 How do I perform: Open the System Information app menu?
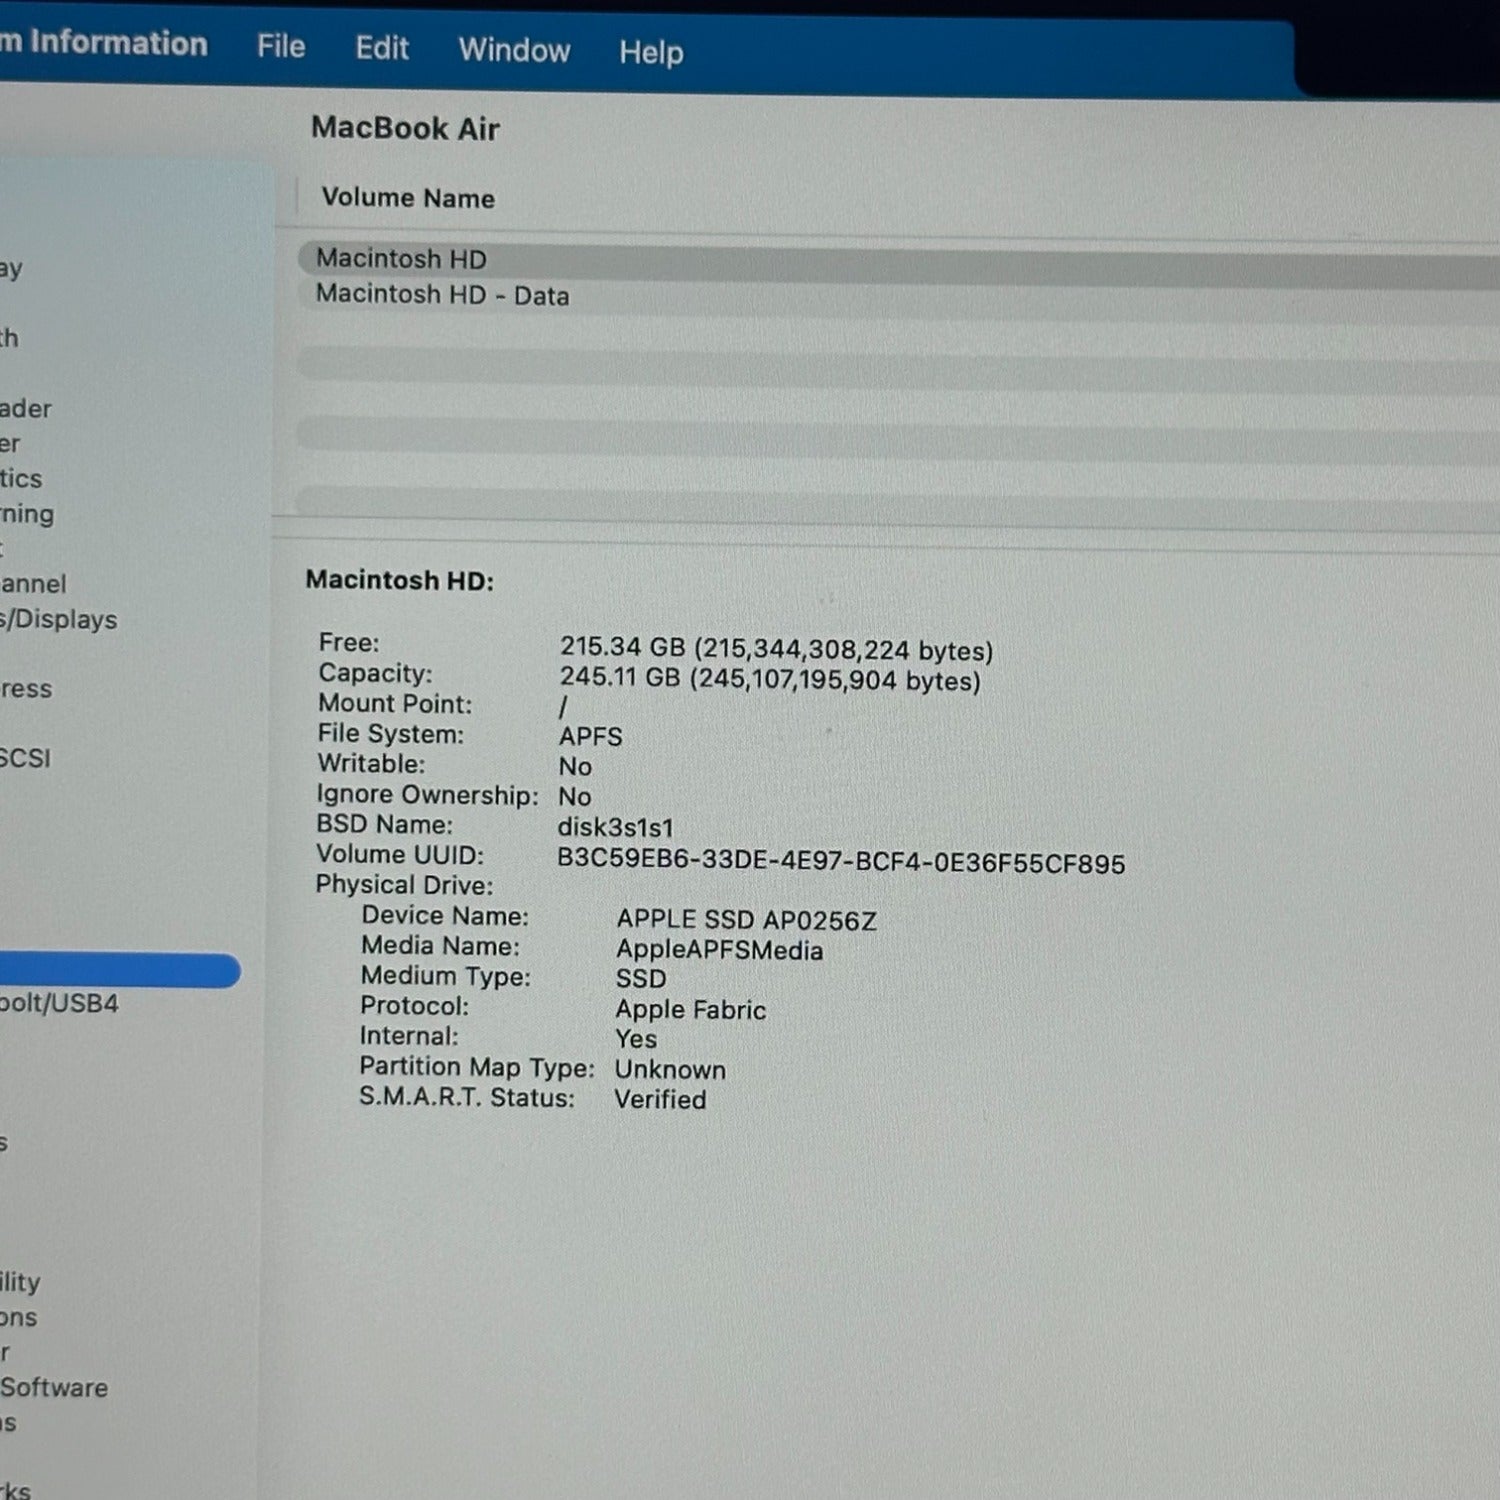click(104, 44)
